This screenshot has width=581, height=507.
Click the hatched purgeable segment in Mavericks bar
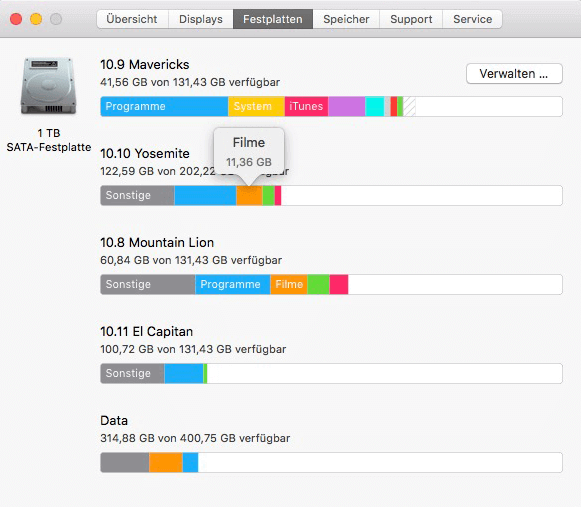coord(409,106)
